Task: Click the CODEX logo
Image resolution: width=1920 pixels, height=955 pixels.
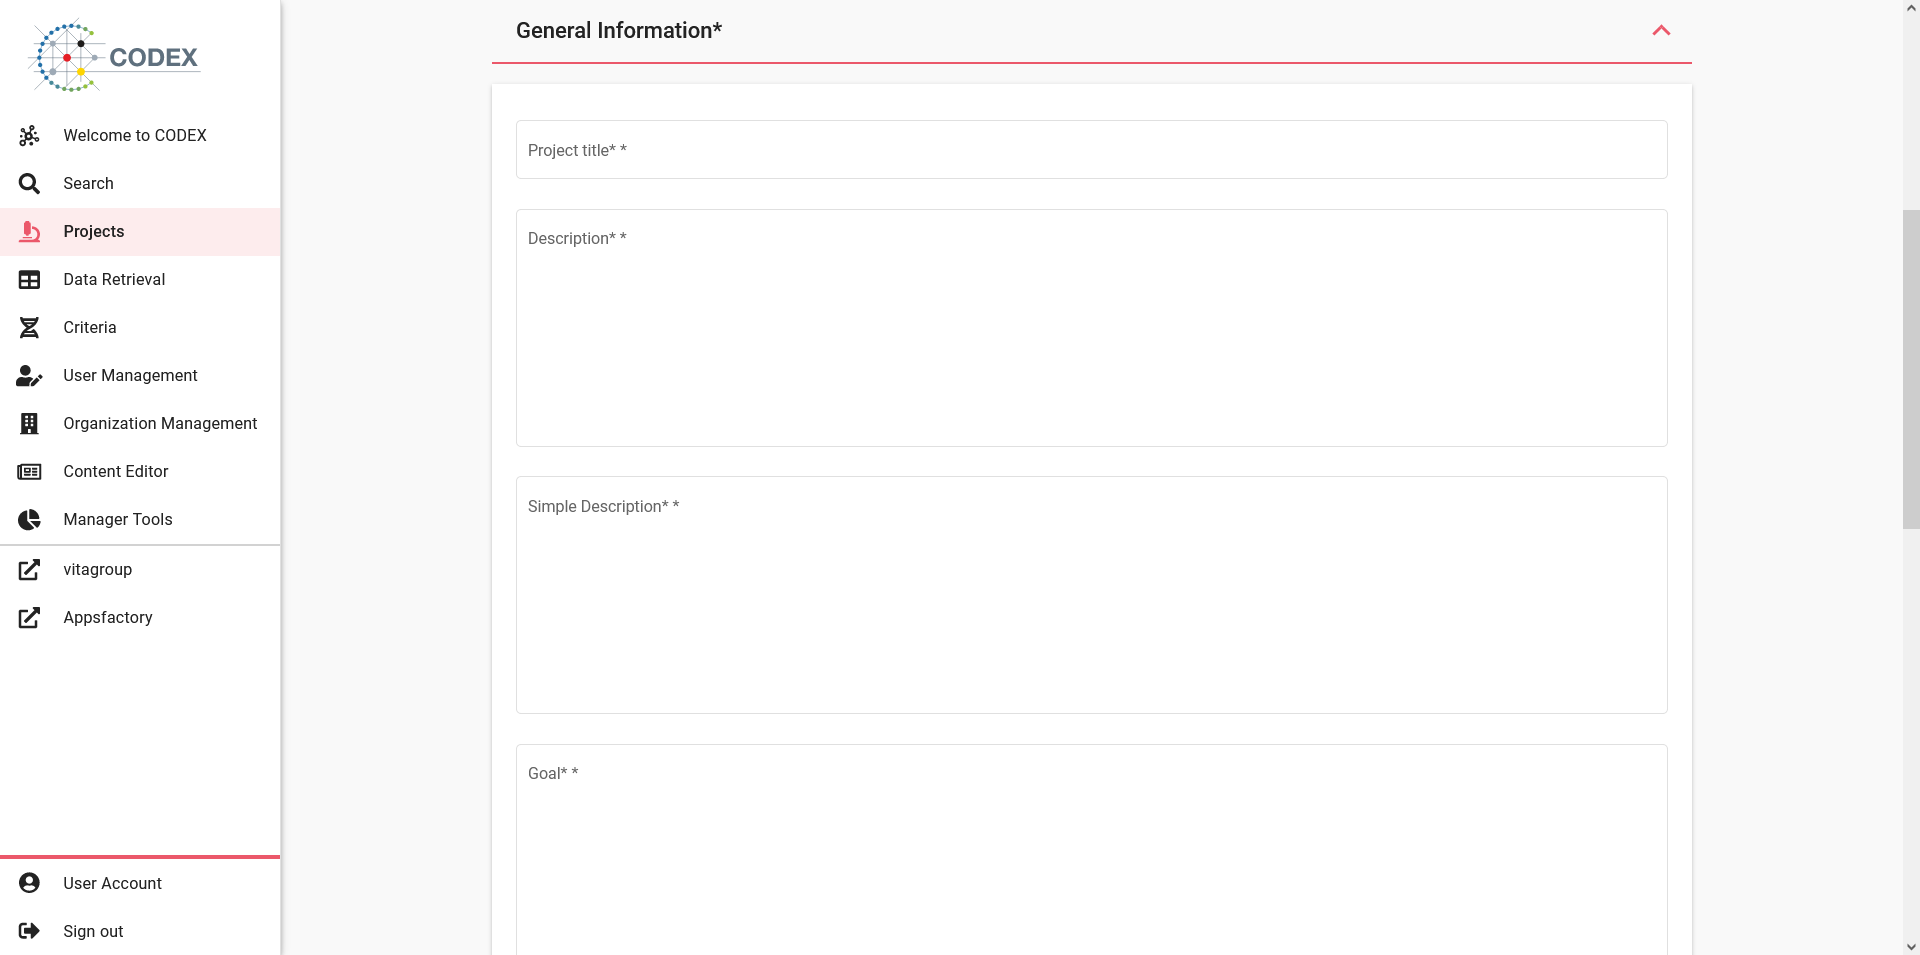Action: [x=115, y=56]
